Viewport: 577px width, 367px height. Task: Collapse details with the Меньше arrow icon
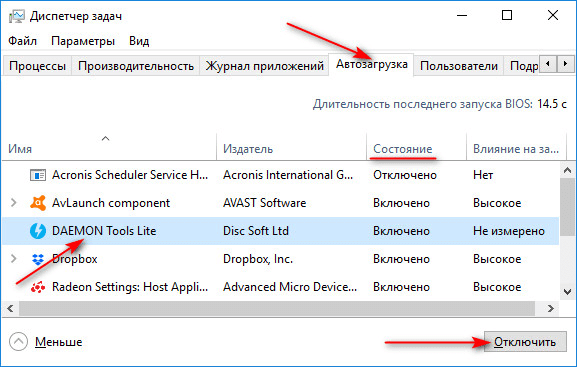[x=18, y=342]
